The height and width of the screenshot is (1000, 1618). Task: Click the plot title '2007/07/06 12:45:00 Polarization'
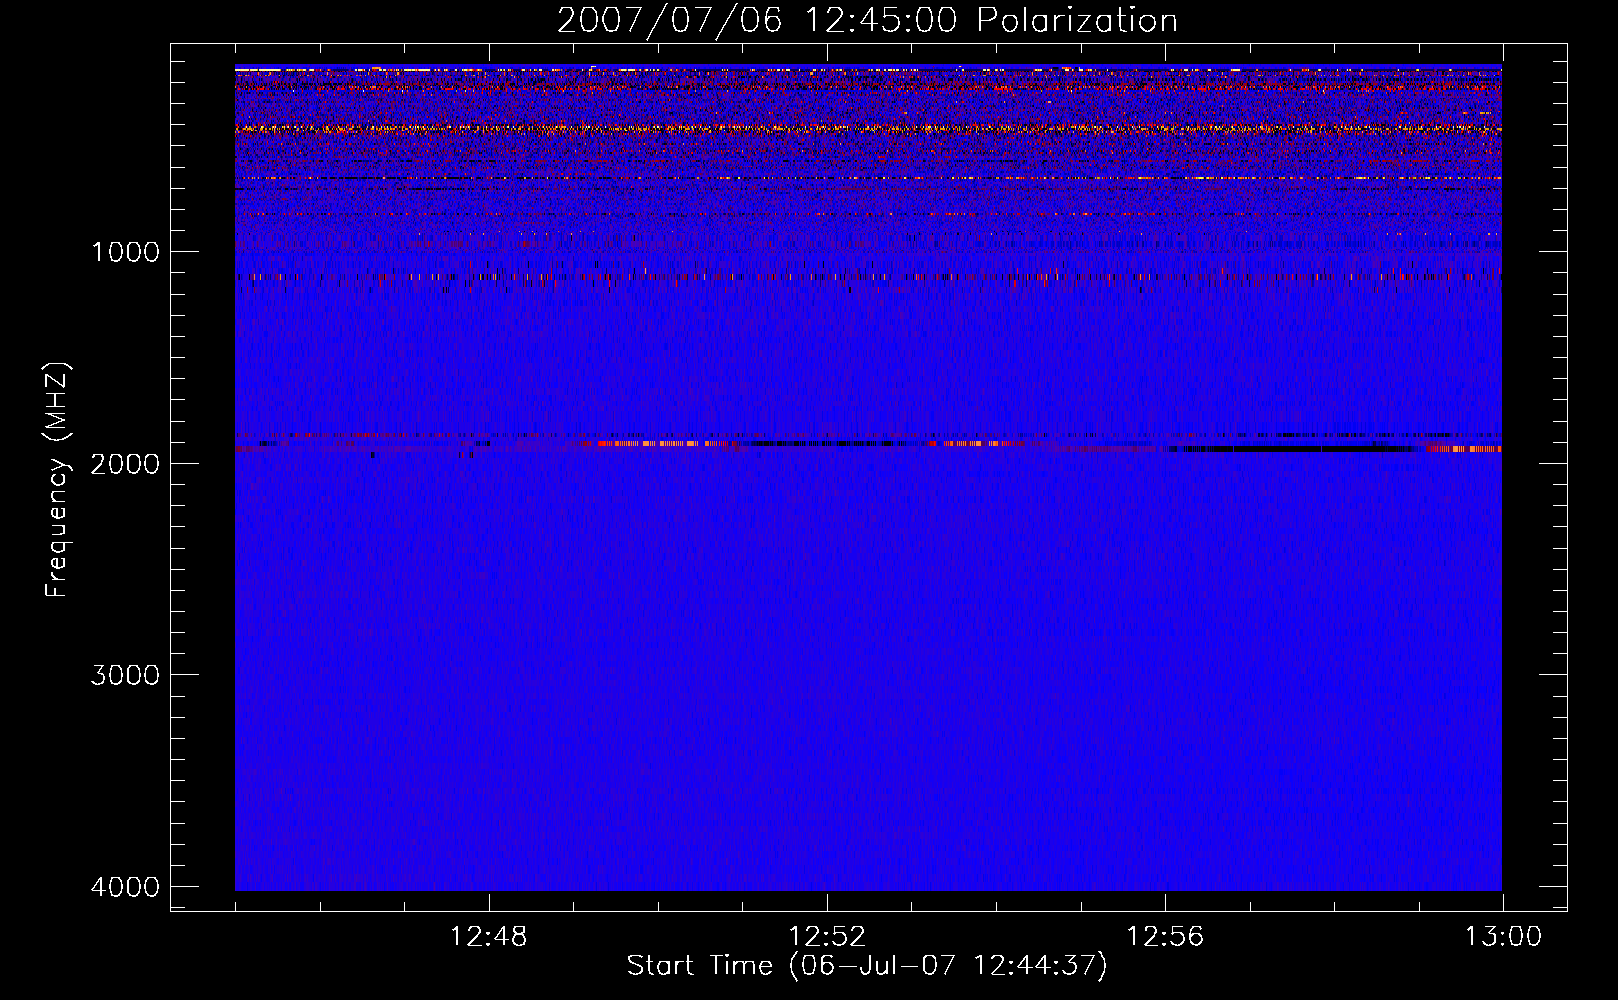(x=867, y=21)
